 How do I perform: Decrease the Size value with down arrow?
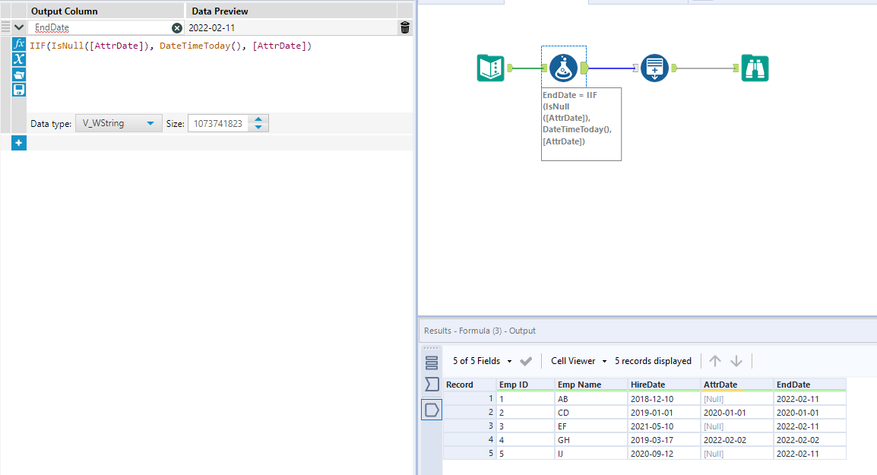(258, 128)
